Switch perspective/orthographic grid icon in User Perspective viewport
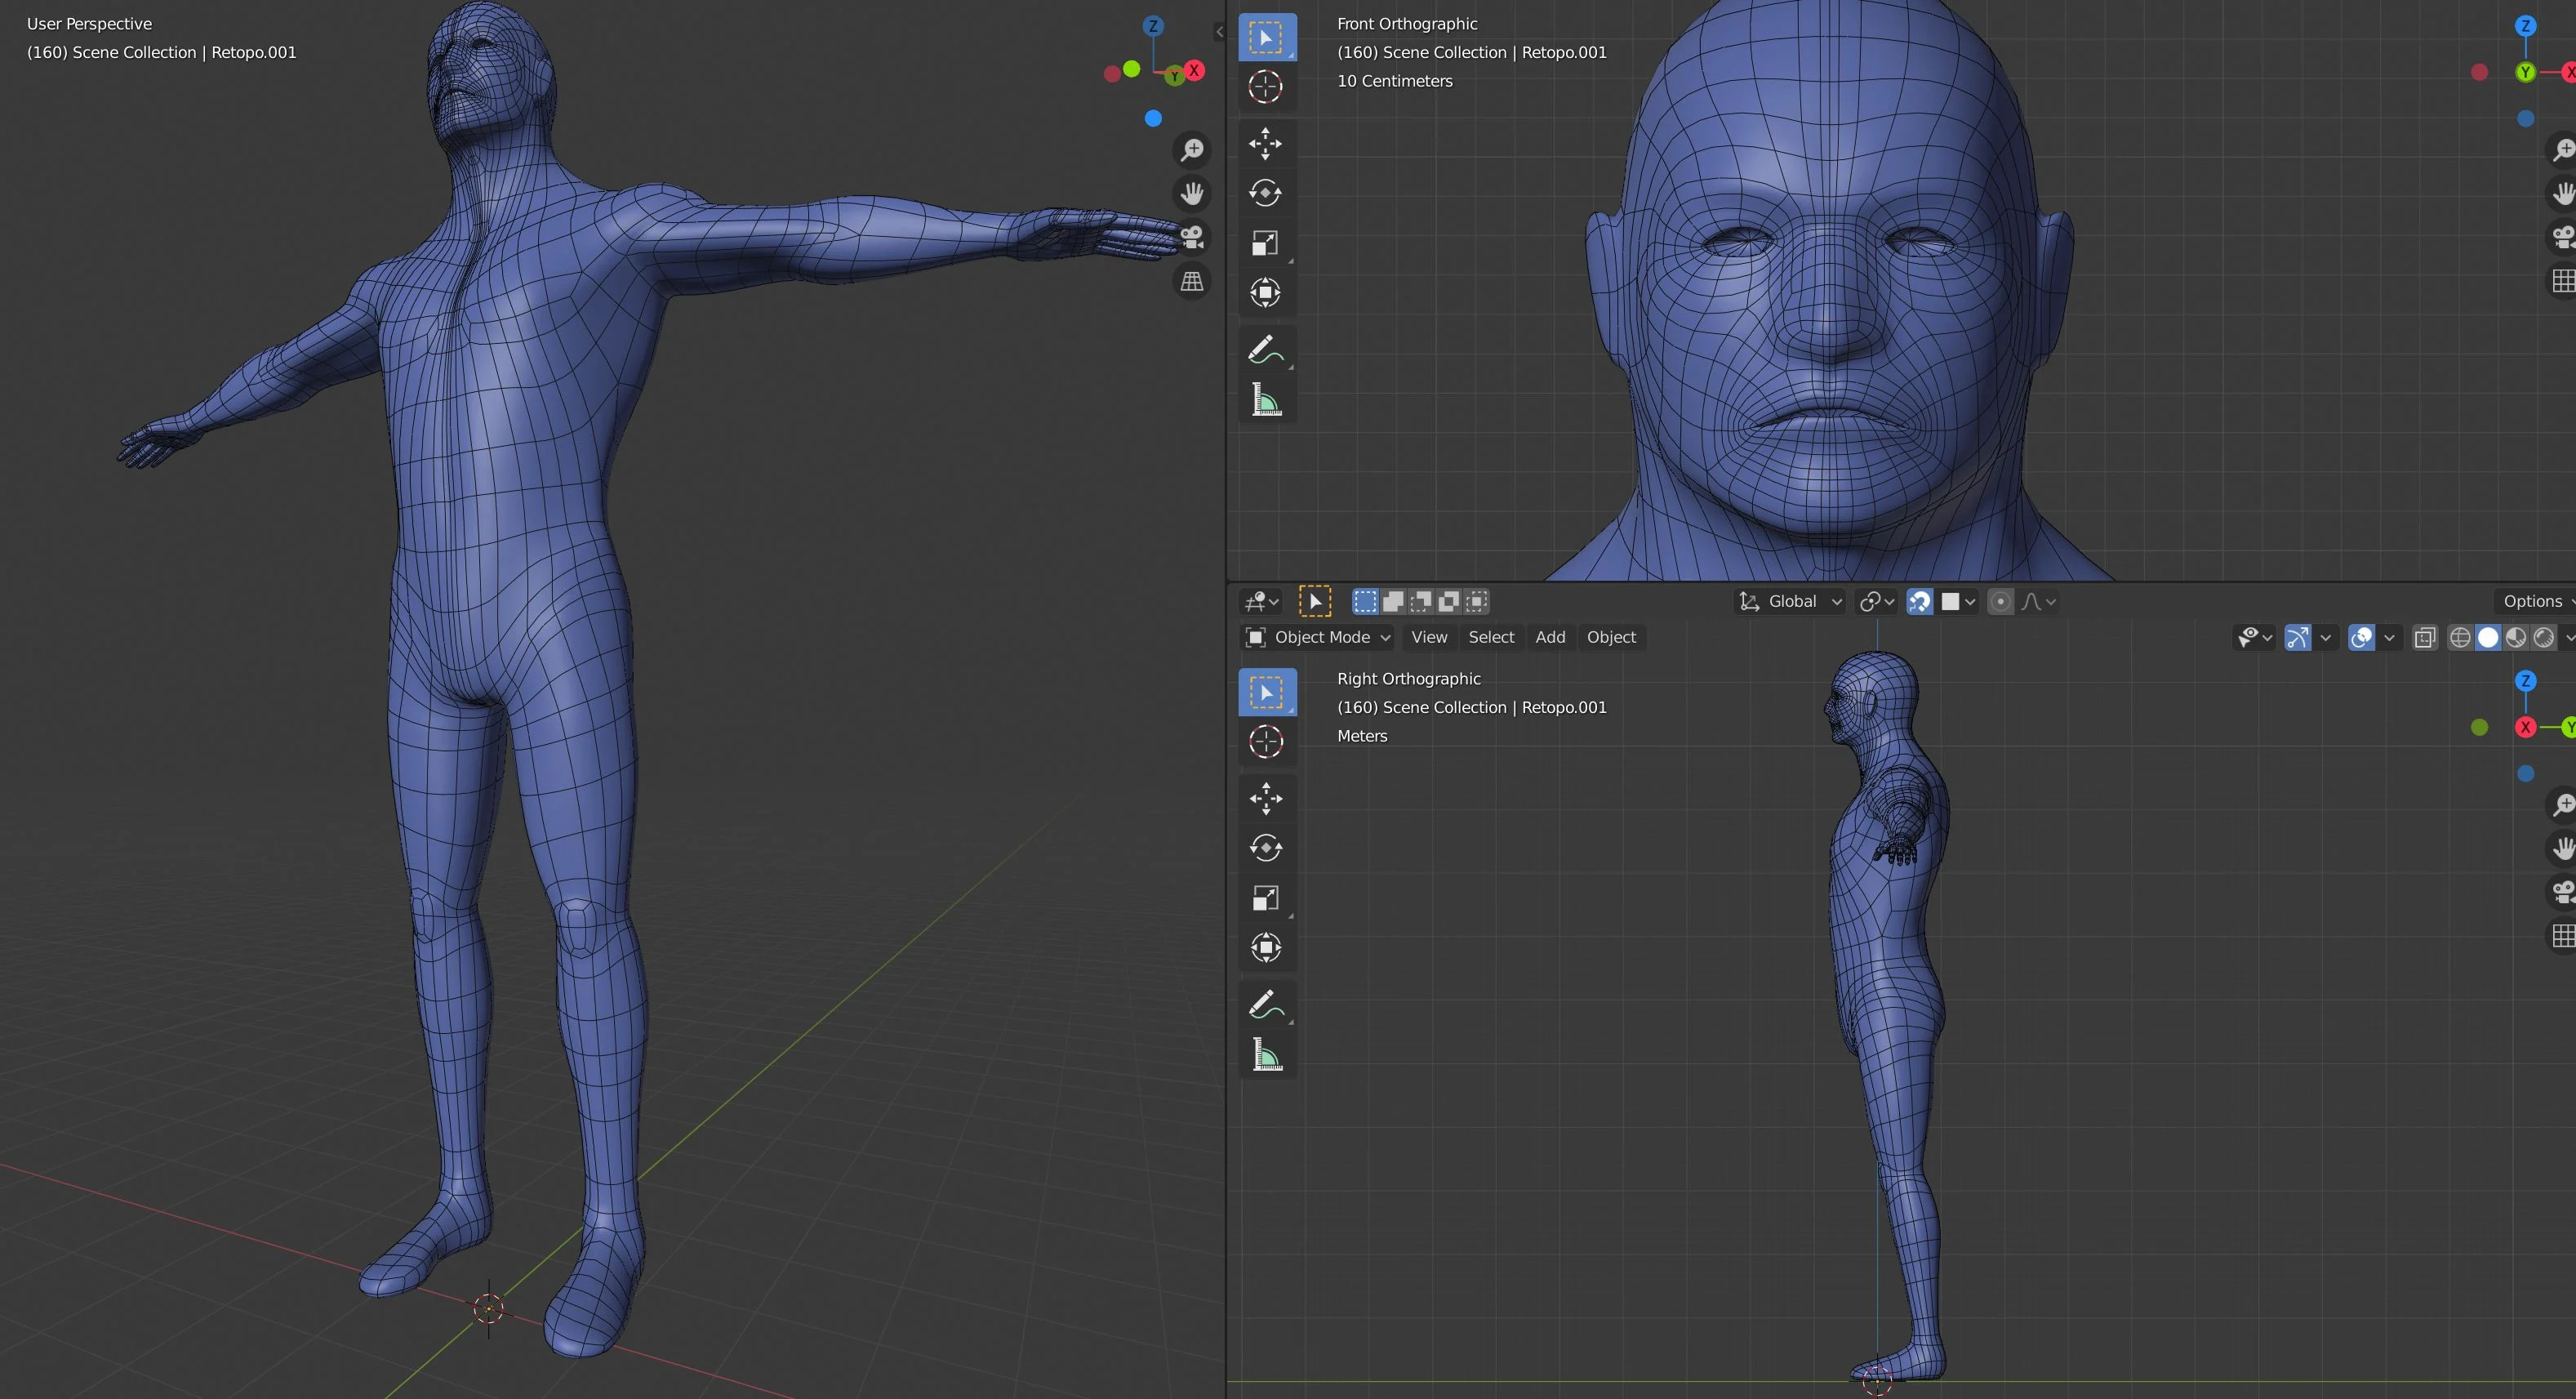The image size is (2576, 1399). click(x=1192, y=282)
